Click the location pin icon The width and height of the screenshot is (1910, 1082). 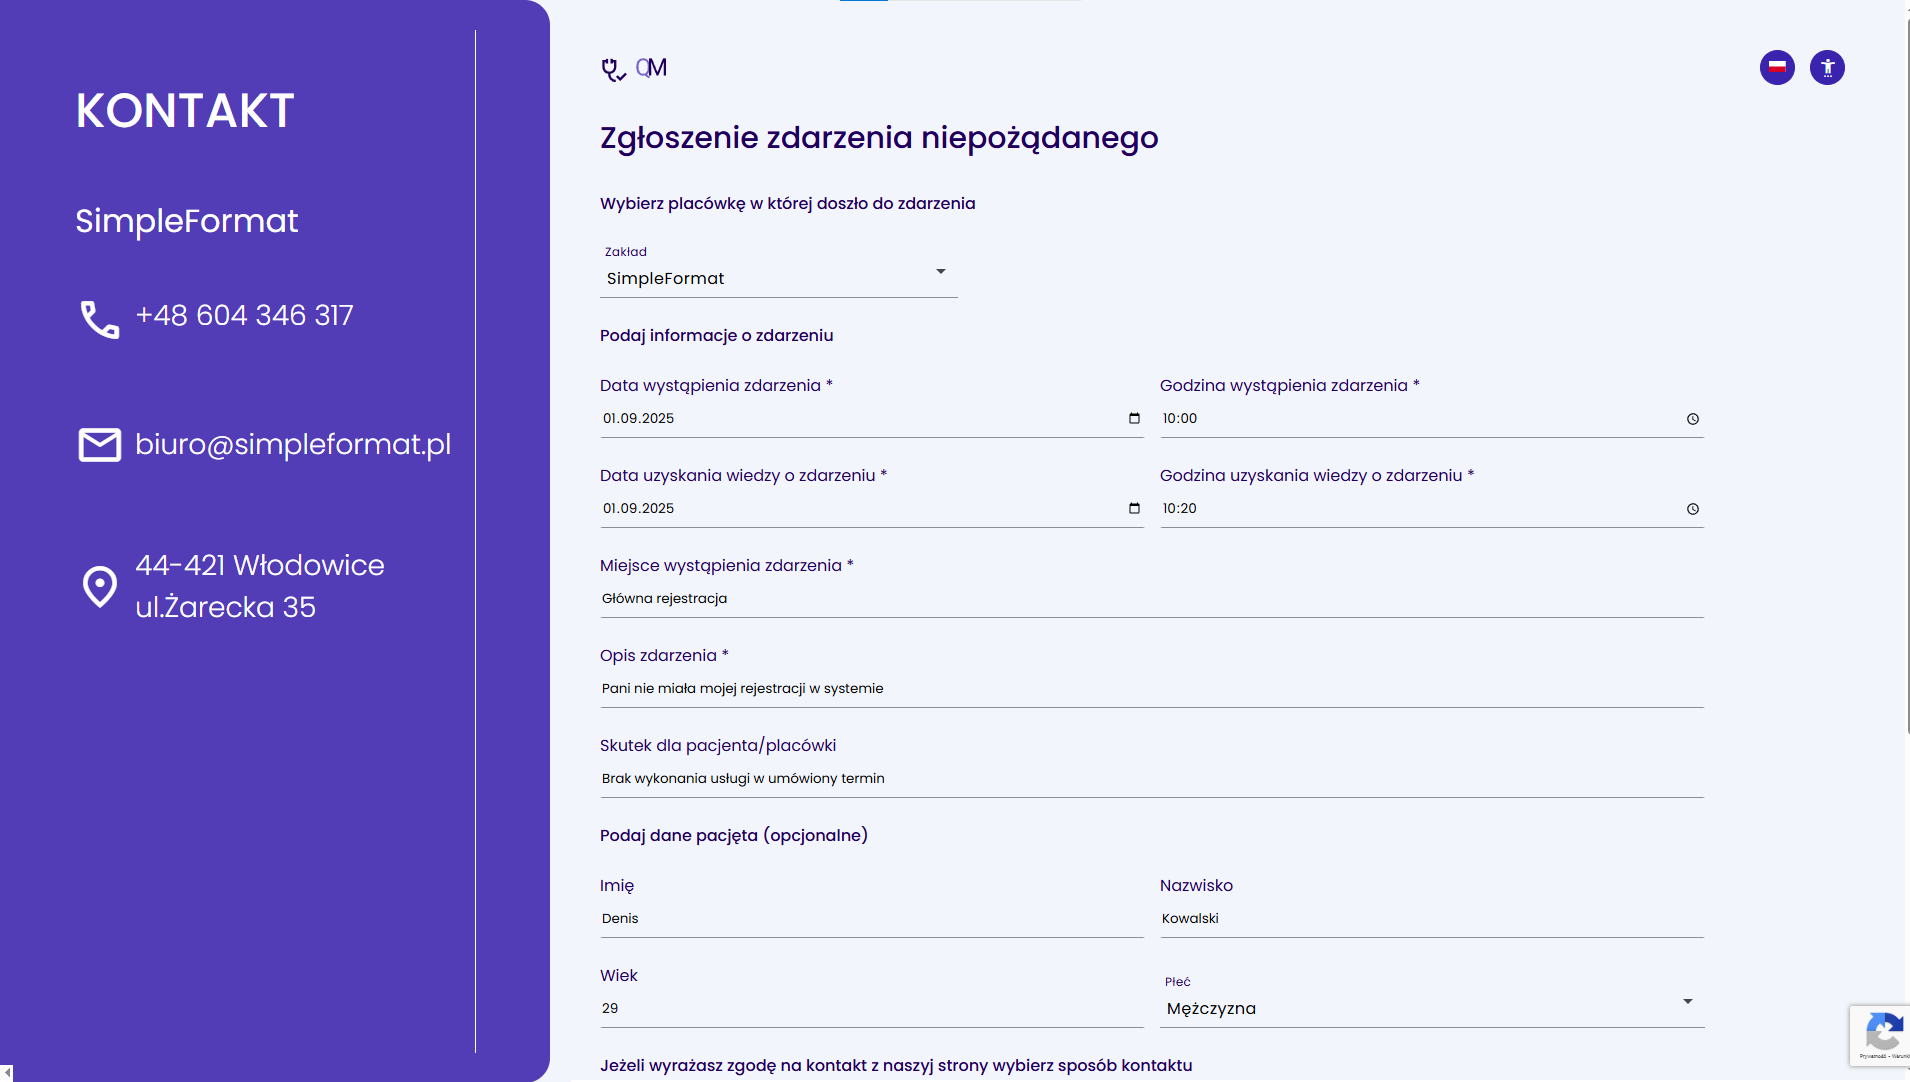click(100, 587)
